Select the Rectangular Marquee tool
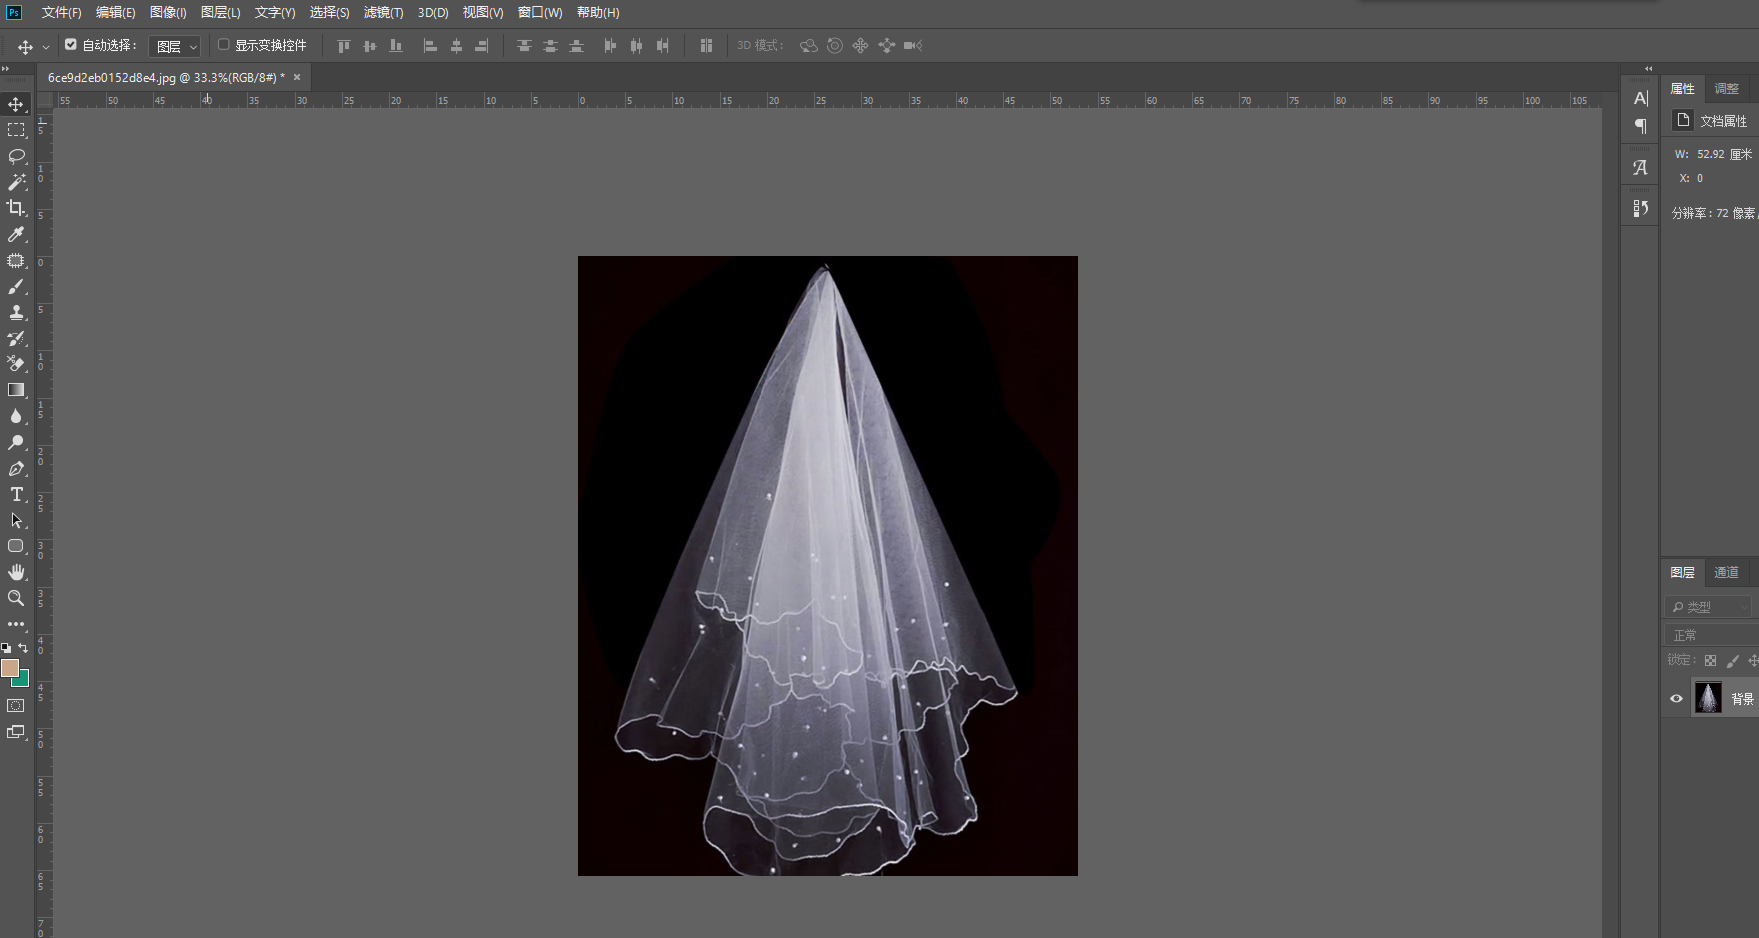 coord(16,130)
